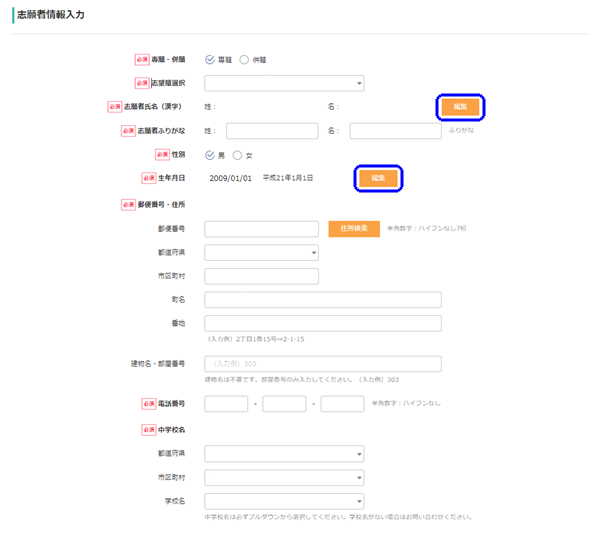This screenshot has width=600, height=544.
Task: Click the 番地 input field
Action: click(323, 323)
